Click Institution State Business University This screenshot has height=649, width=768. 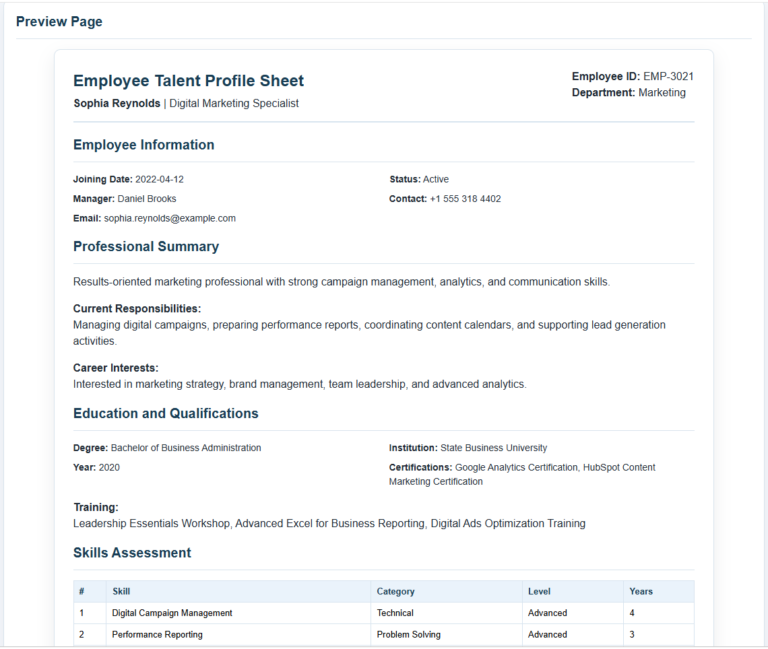(x=468, y=448)
